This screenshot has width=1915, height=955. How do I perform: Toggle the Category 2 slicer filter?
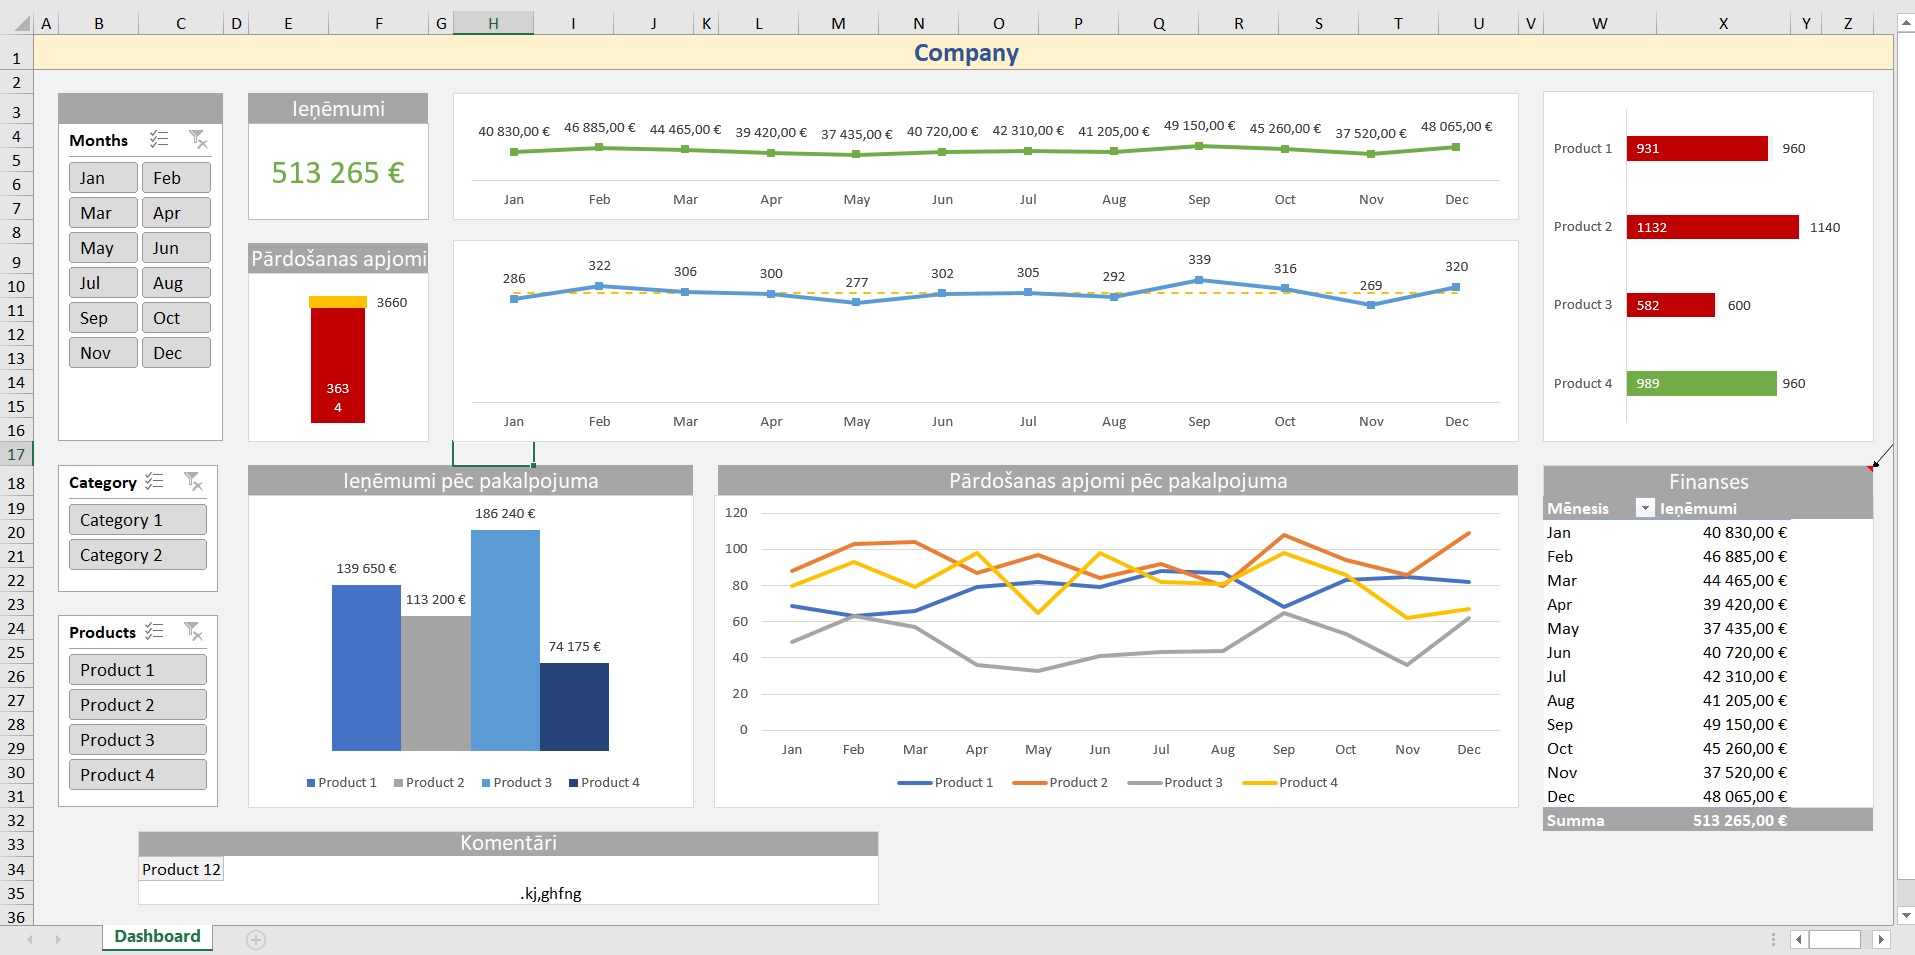tap(137, 555)
